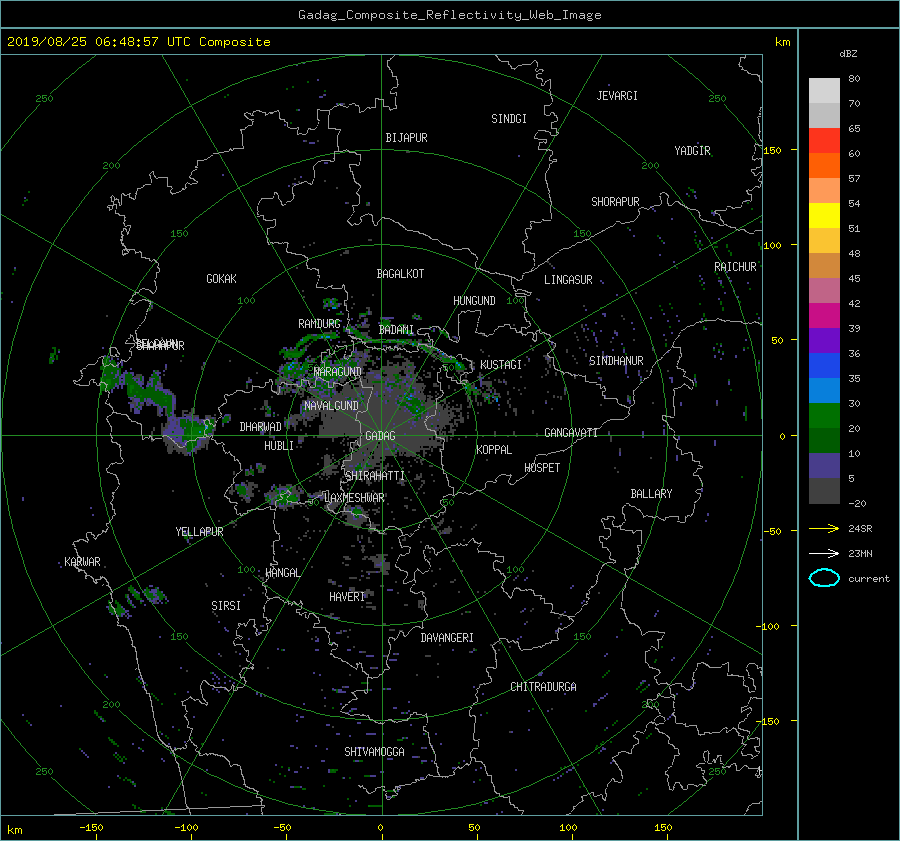This screenshot has height=841, width=900.
Task: Select the JEVARGI location label
Action: (x=617, y=96)
